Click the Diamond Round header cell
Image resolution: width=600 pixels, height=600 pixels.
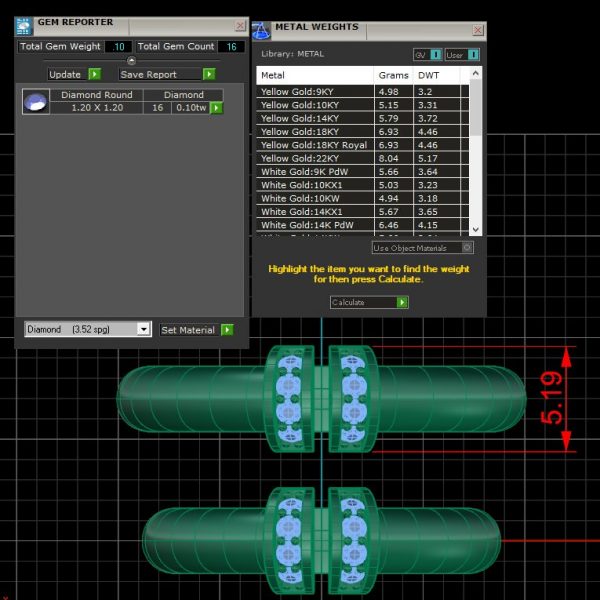coord(97,95)
